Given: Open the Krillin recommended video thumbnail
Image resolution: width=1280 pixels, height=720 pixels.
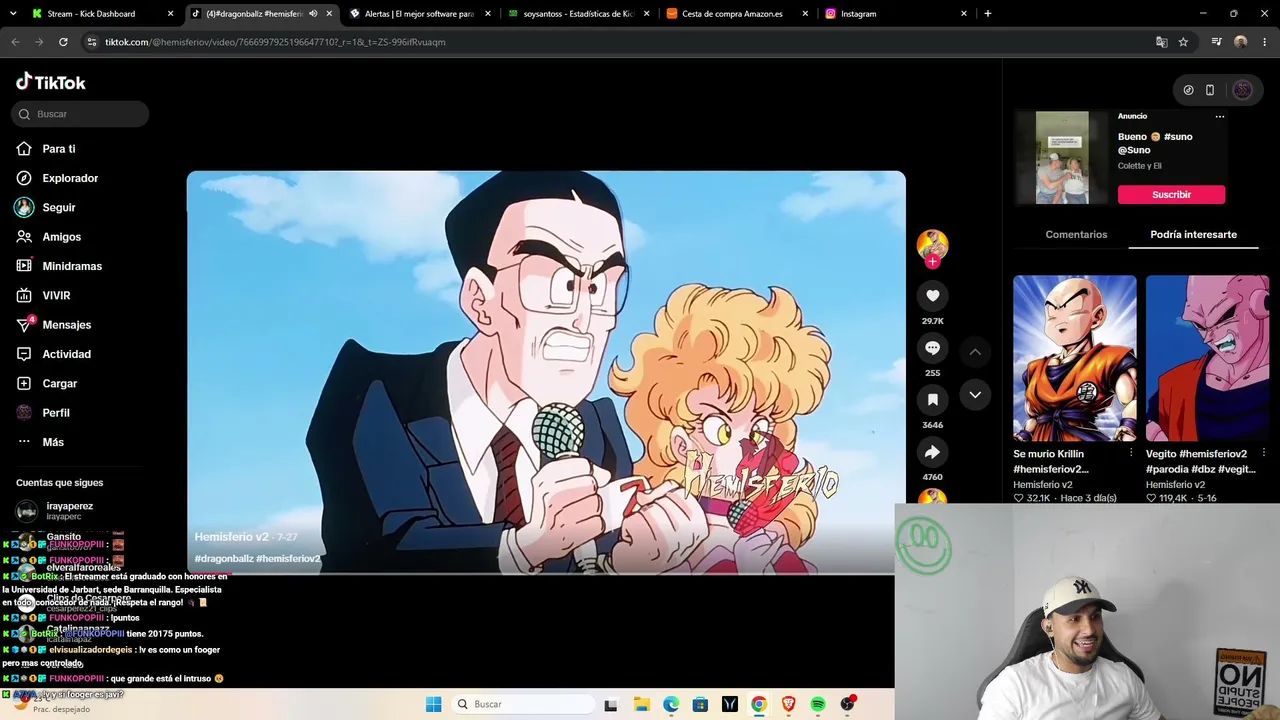Looking at the screenshot, I should click(1075, 358).
